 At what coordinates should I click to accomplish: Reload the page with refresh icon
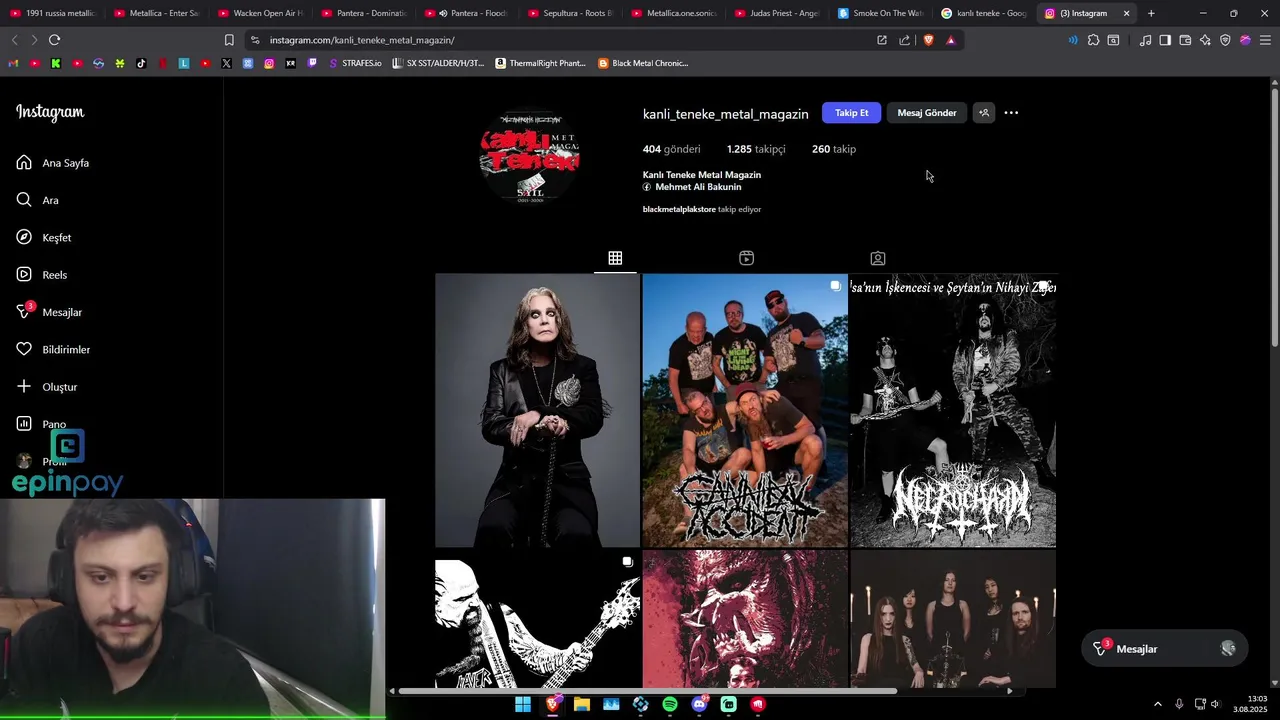click(x=54, y=40)
